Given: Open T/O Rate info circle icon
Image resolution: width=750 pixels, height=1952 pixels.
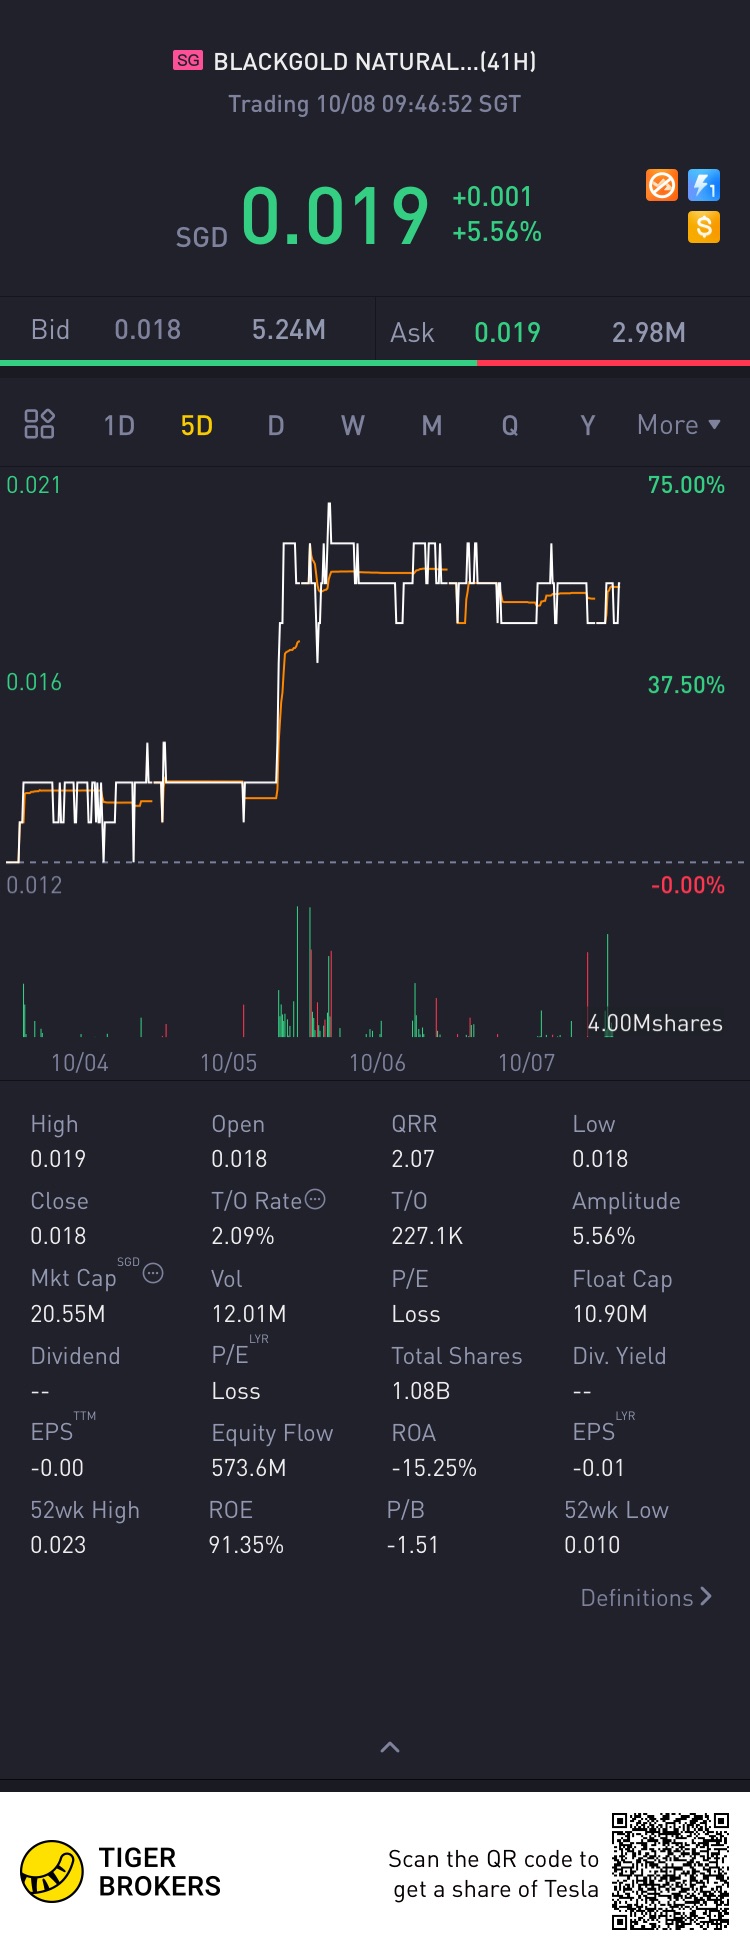Looking at the screenshot, I should (x=315, y=1199).
